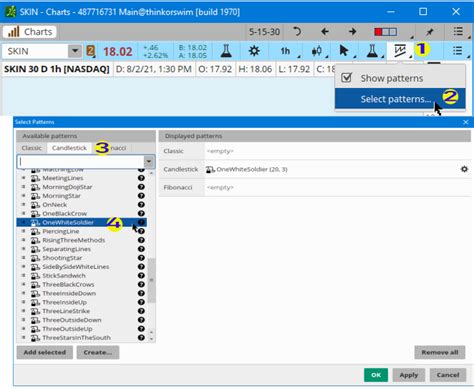474x389 pixels.
Task: Select OneBlackCrow pattern row
Action: click(x=82, y=213)
